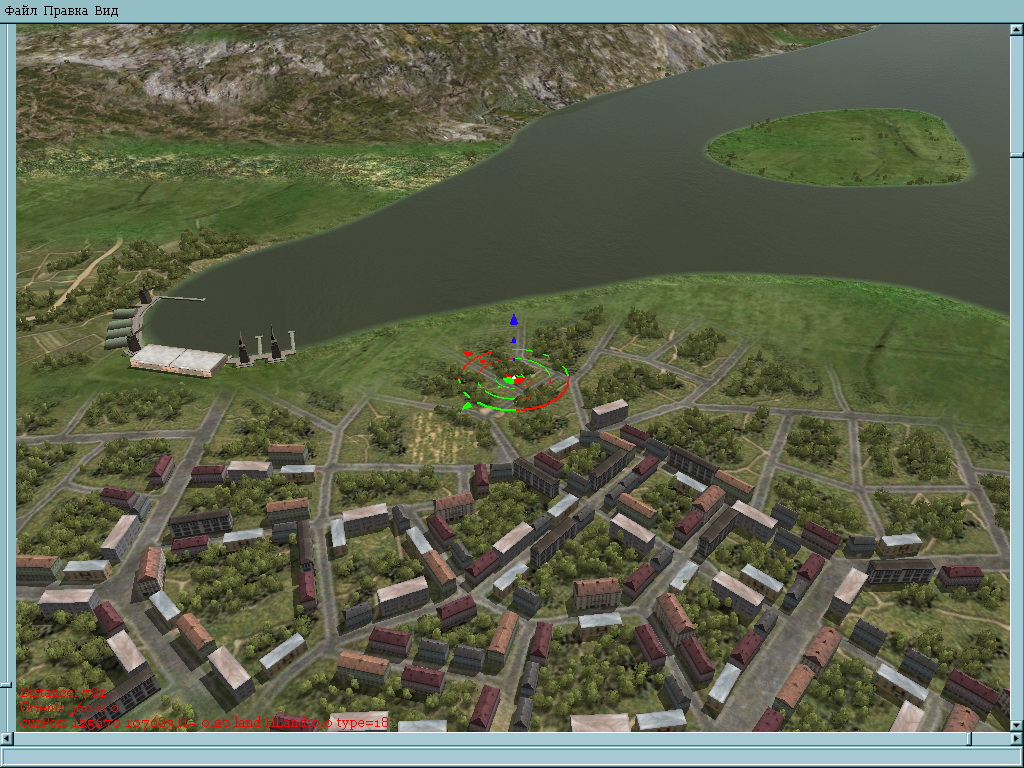Click the 'Distance: 782' readout

tap(63, 693)
